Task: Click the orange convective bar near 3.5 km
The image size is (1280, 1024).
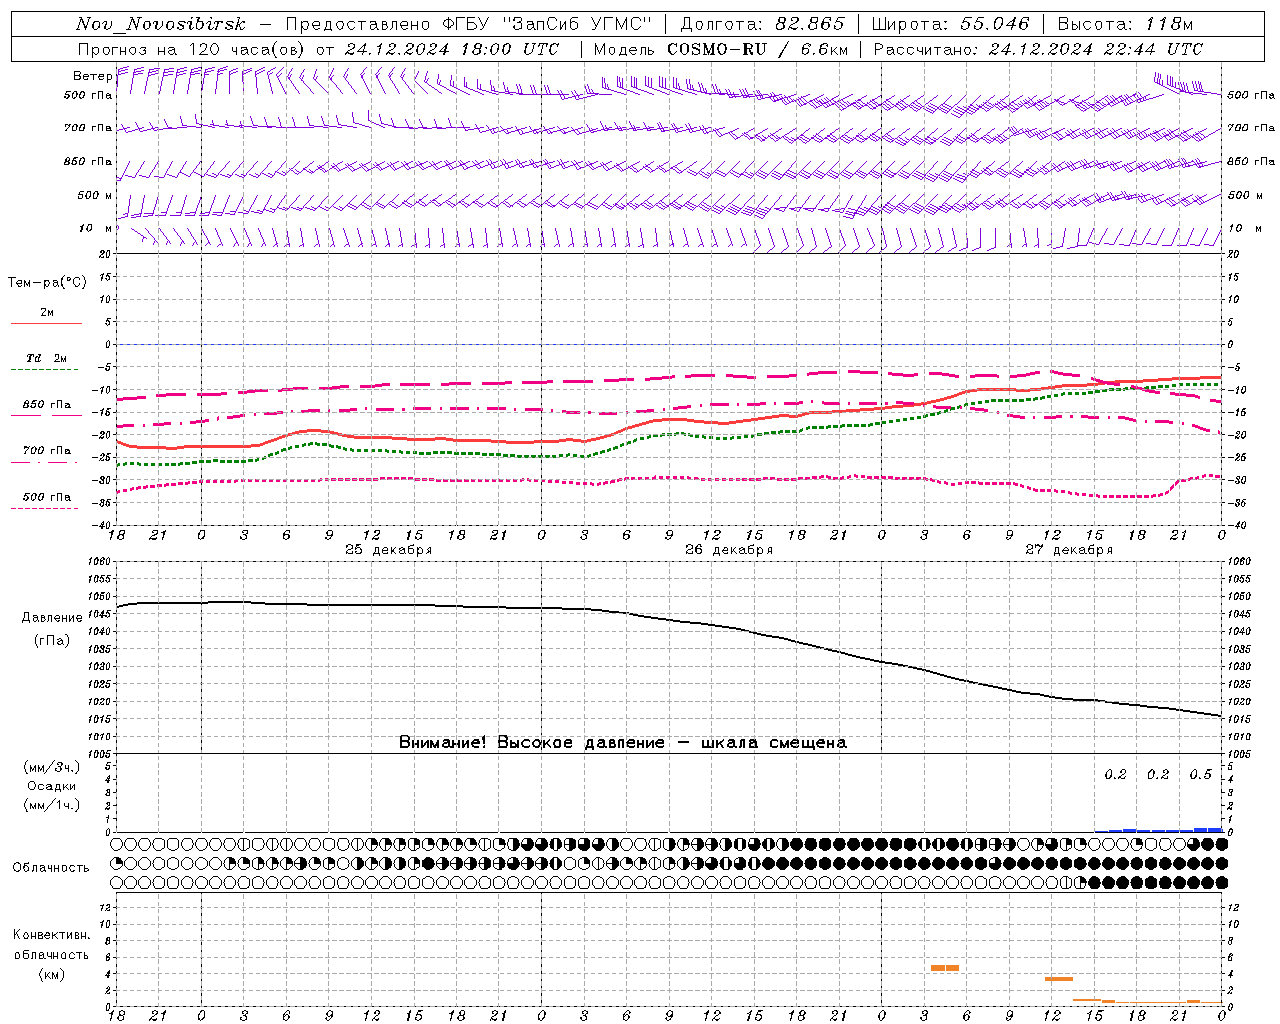Action: coord(1059,979)
